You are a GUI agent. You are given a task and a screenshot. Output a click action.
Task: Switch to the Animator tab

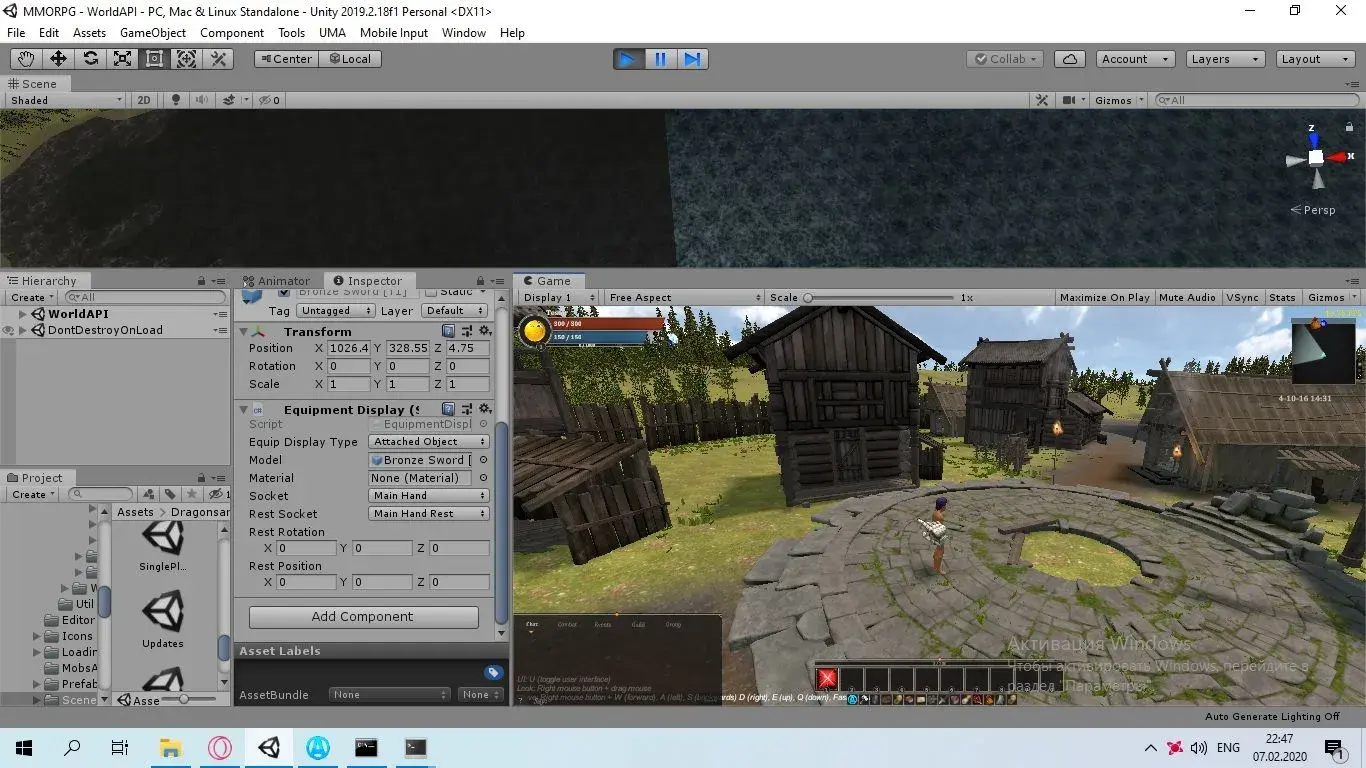tap(276, 281)
